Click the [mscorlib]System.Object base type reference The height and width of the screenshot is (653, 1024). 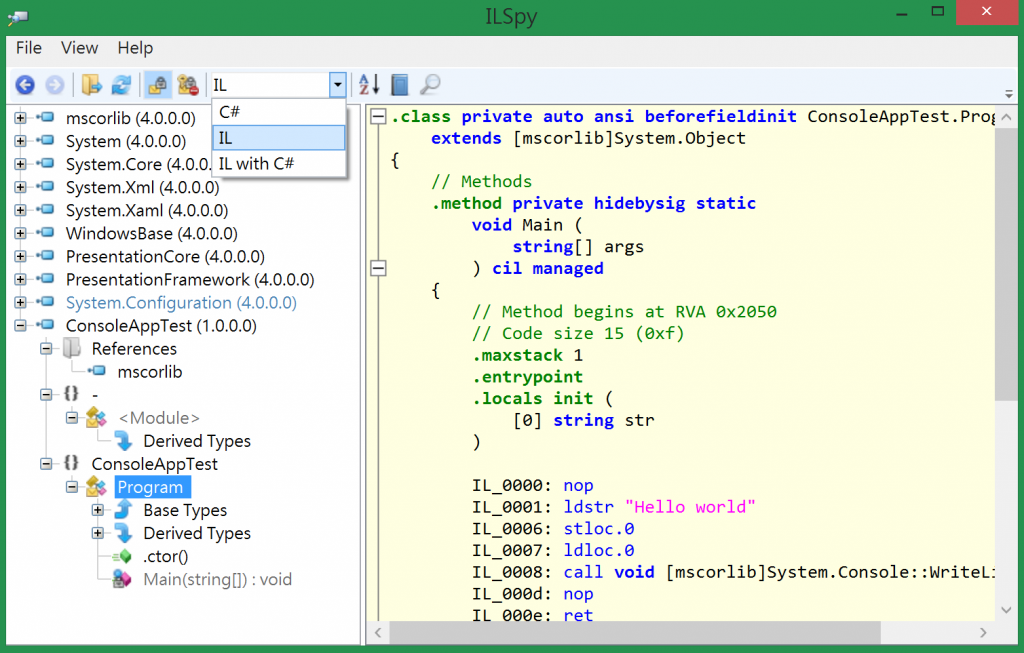pos(629,138)
